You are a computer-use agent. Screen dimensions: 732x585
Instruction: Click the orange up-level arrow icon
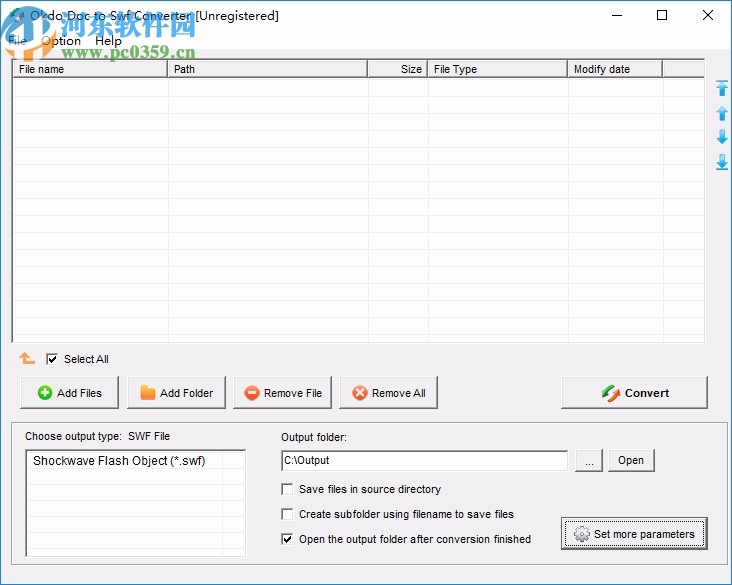27,359
